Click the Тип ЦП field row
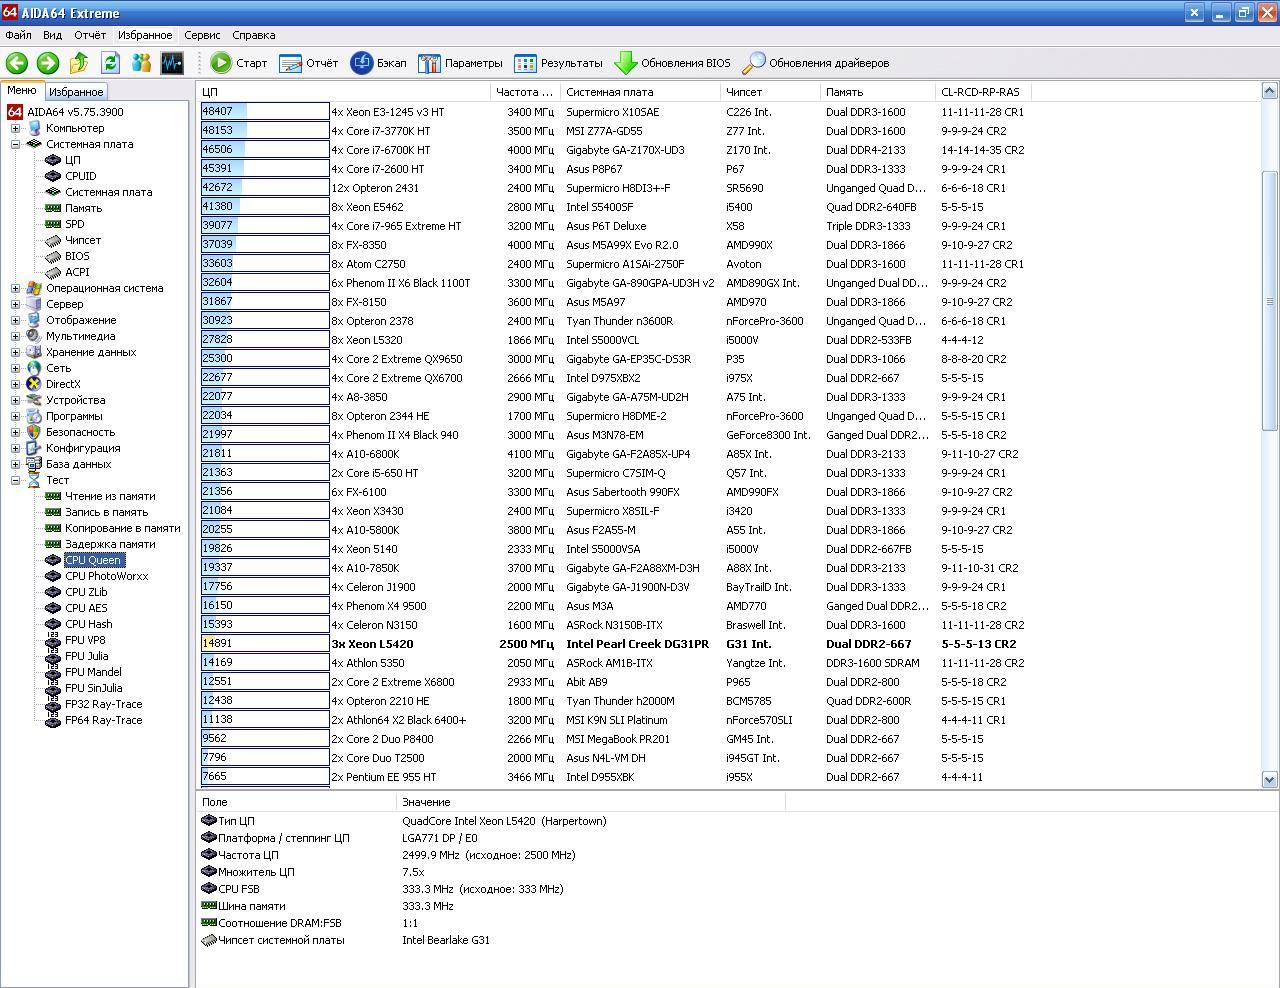Screen dimensions: 1280x988 point(490,821)
